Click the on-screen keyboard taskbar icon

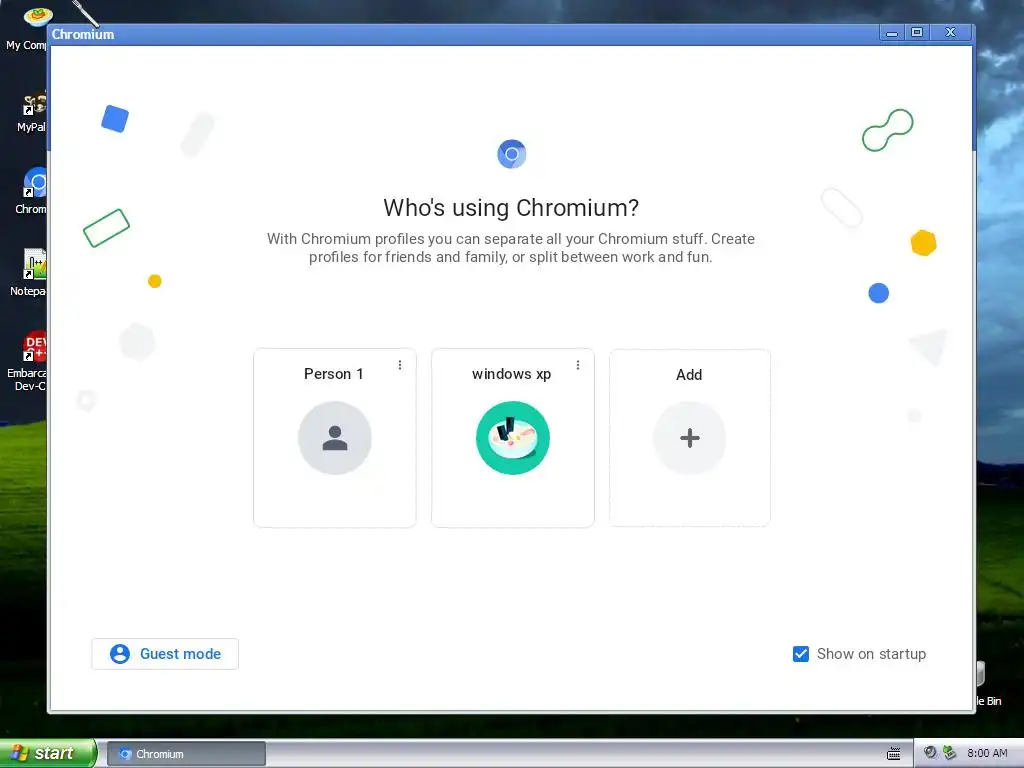point(893,754)
